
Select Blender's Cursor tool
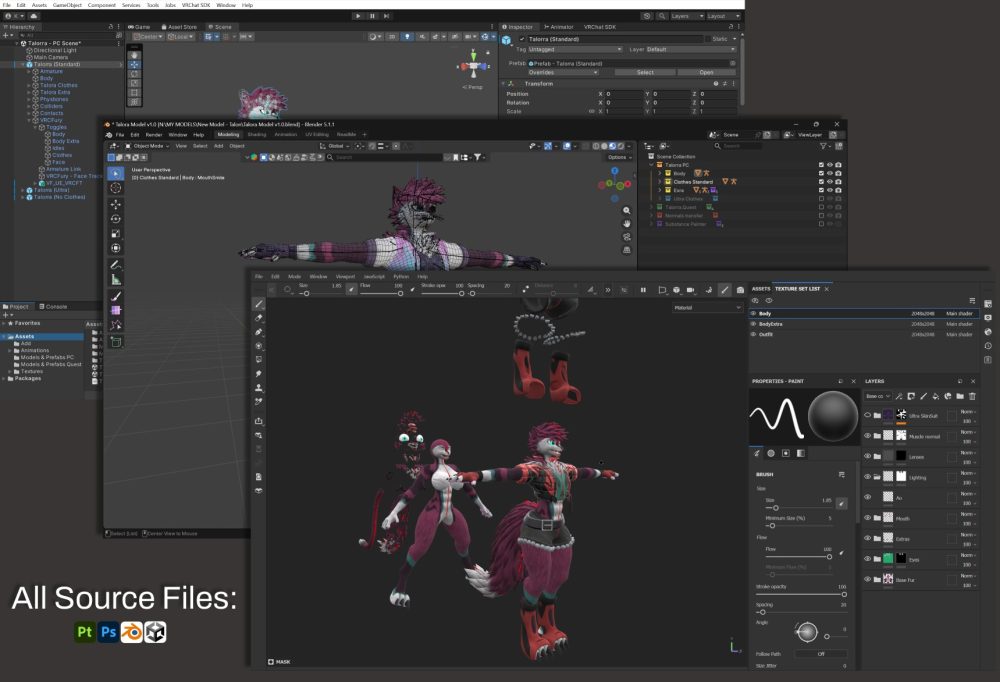tap(115, 188)
